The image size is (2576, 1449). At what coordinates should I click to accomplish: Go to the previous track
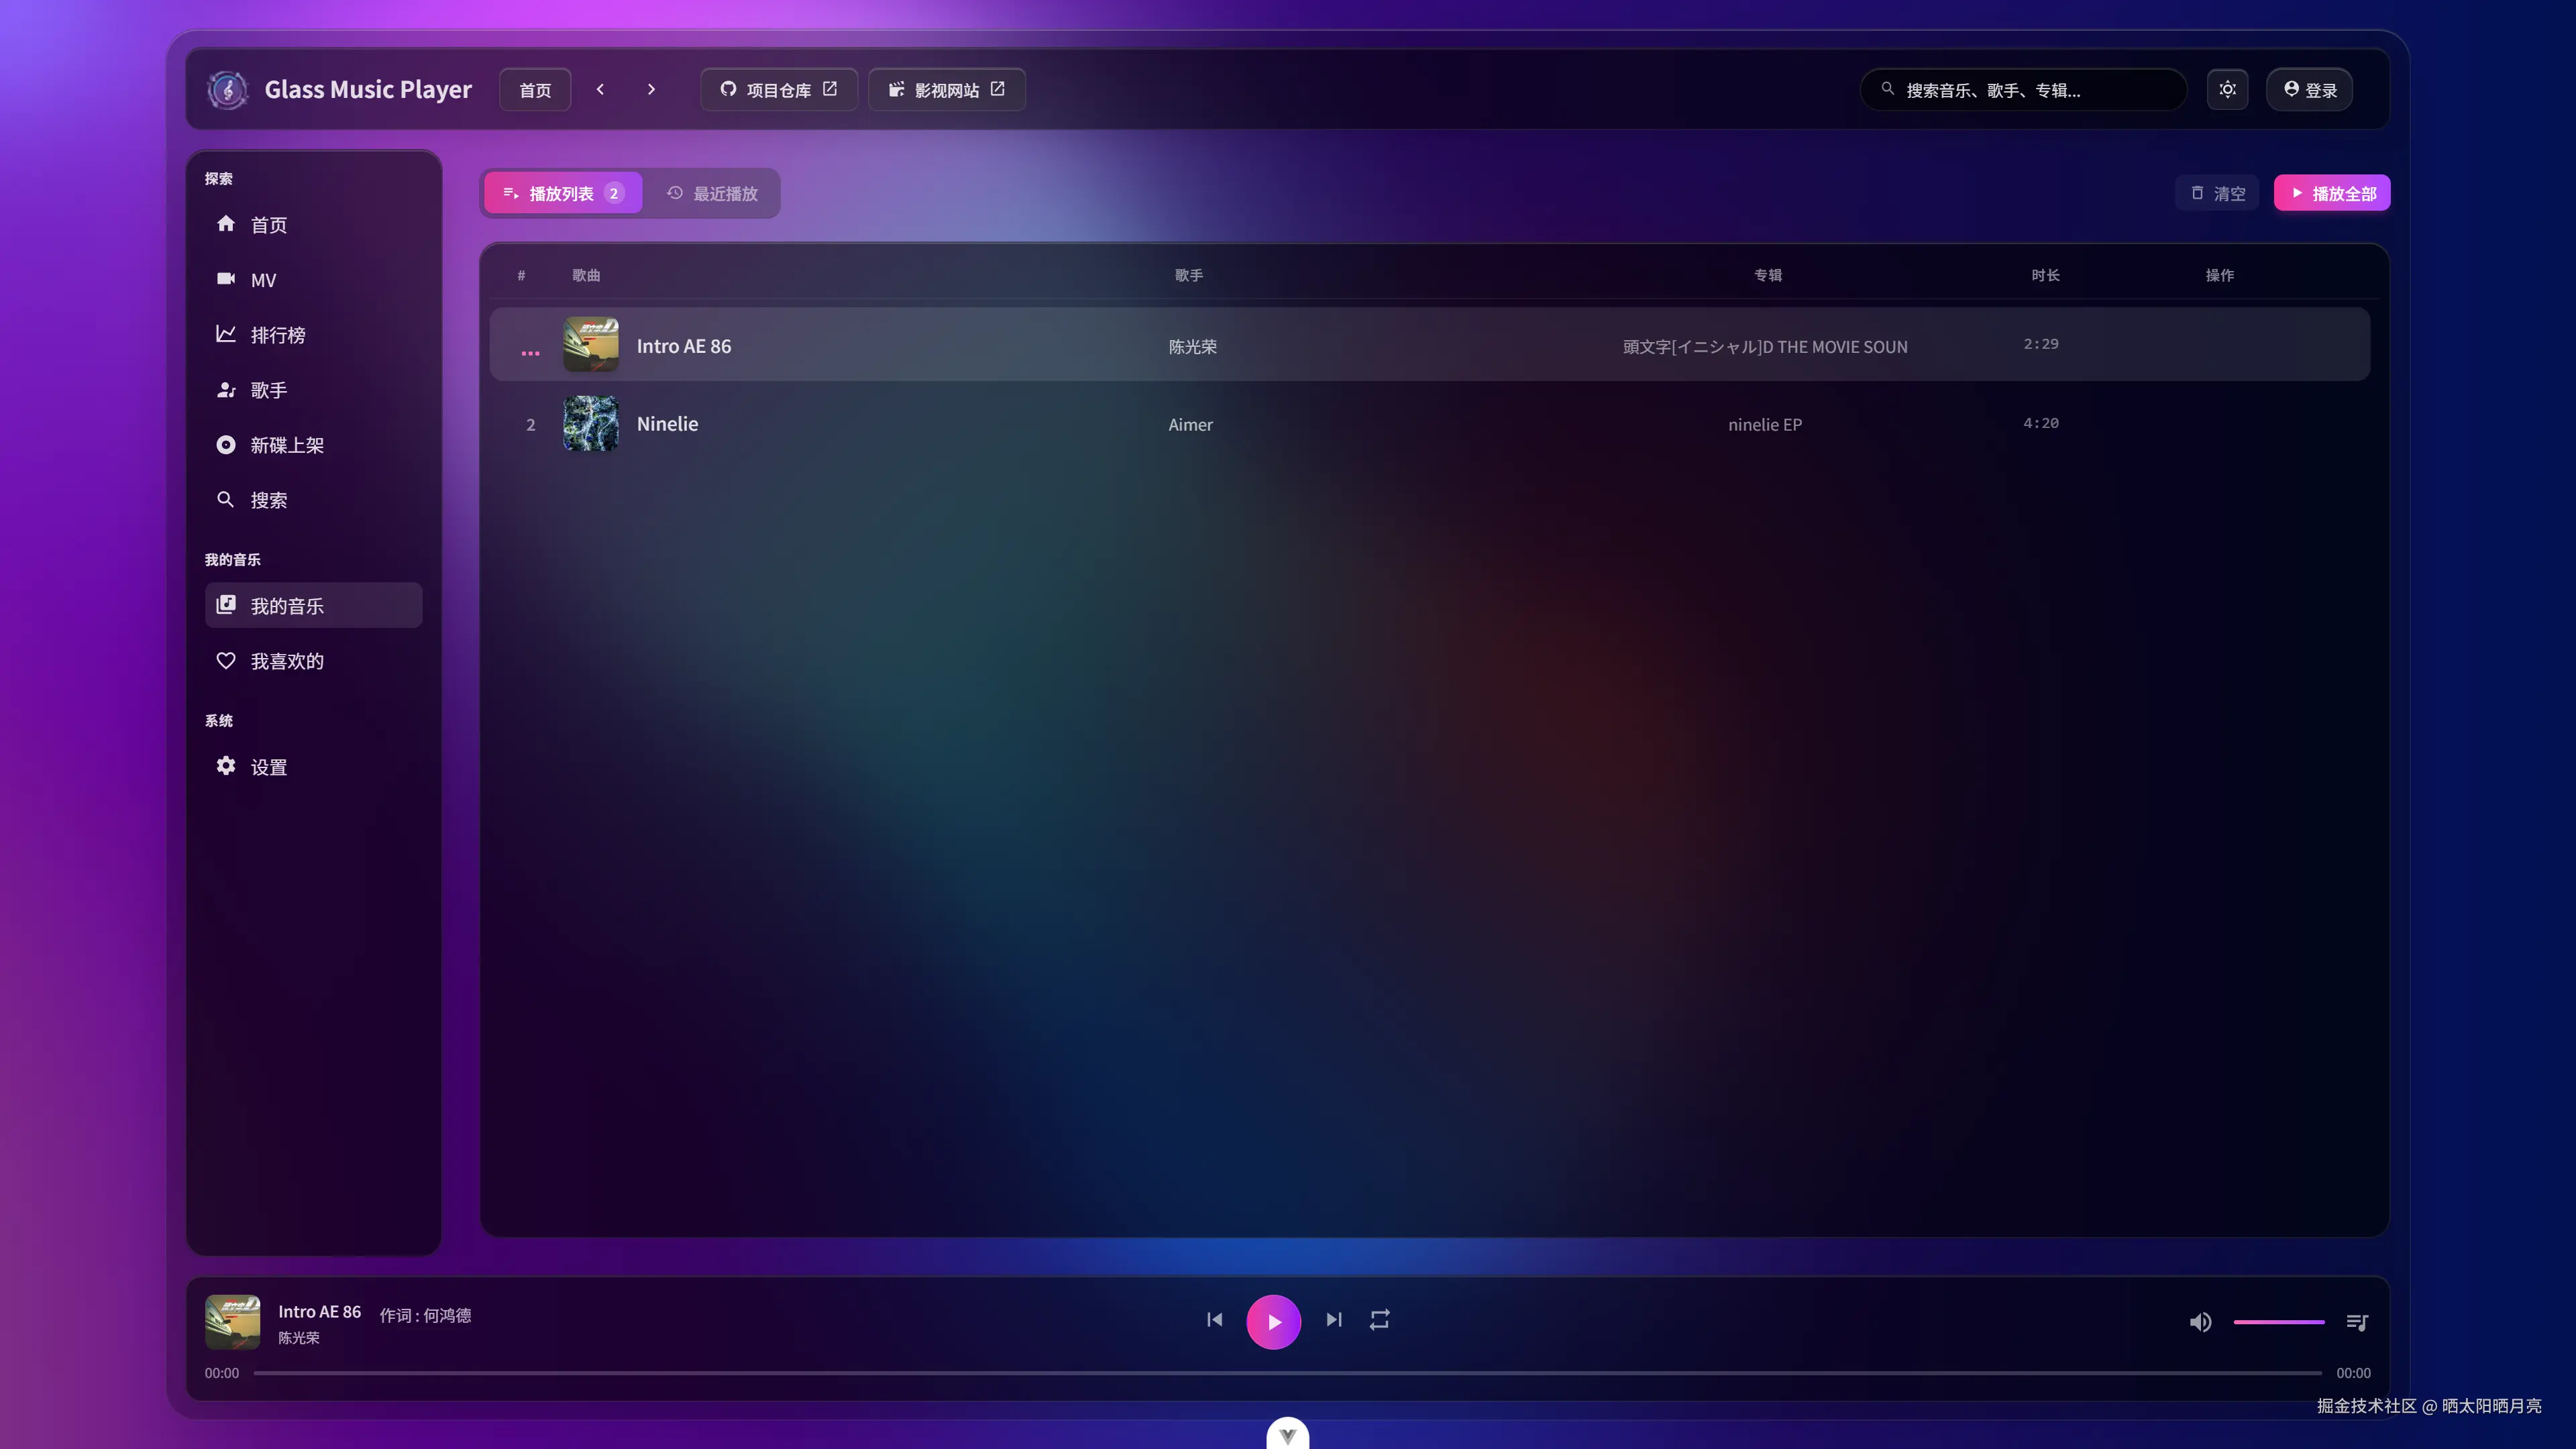(x=1214, y=1320)
